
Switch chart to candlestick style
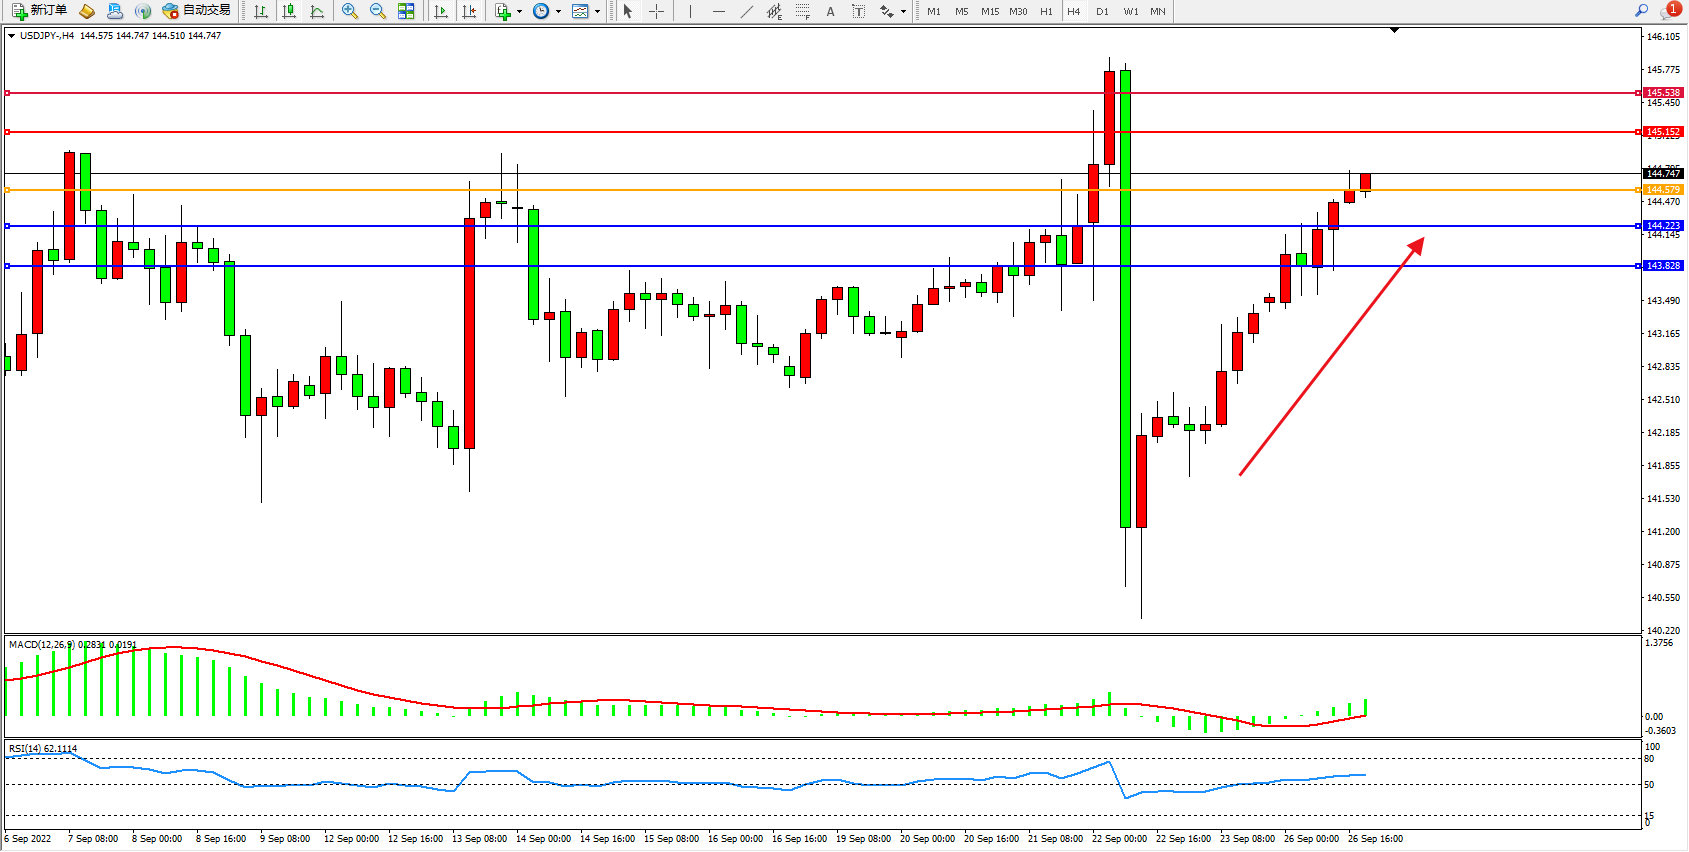289,11
